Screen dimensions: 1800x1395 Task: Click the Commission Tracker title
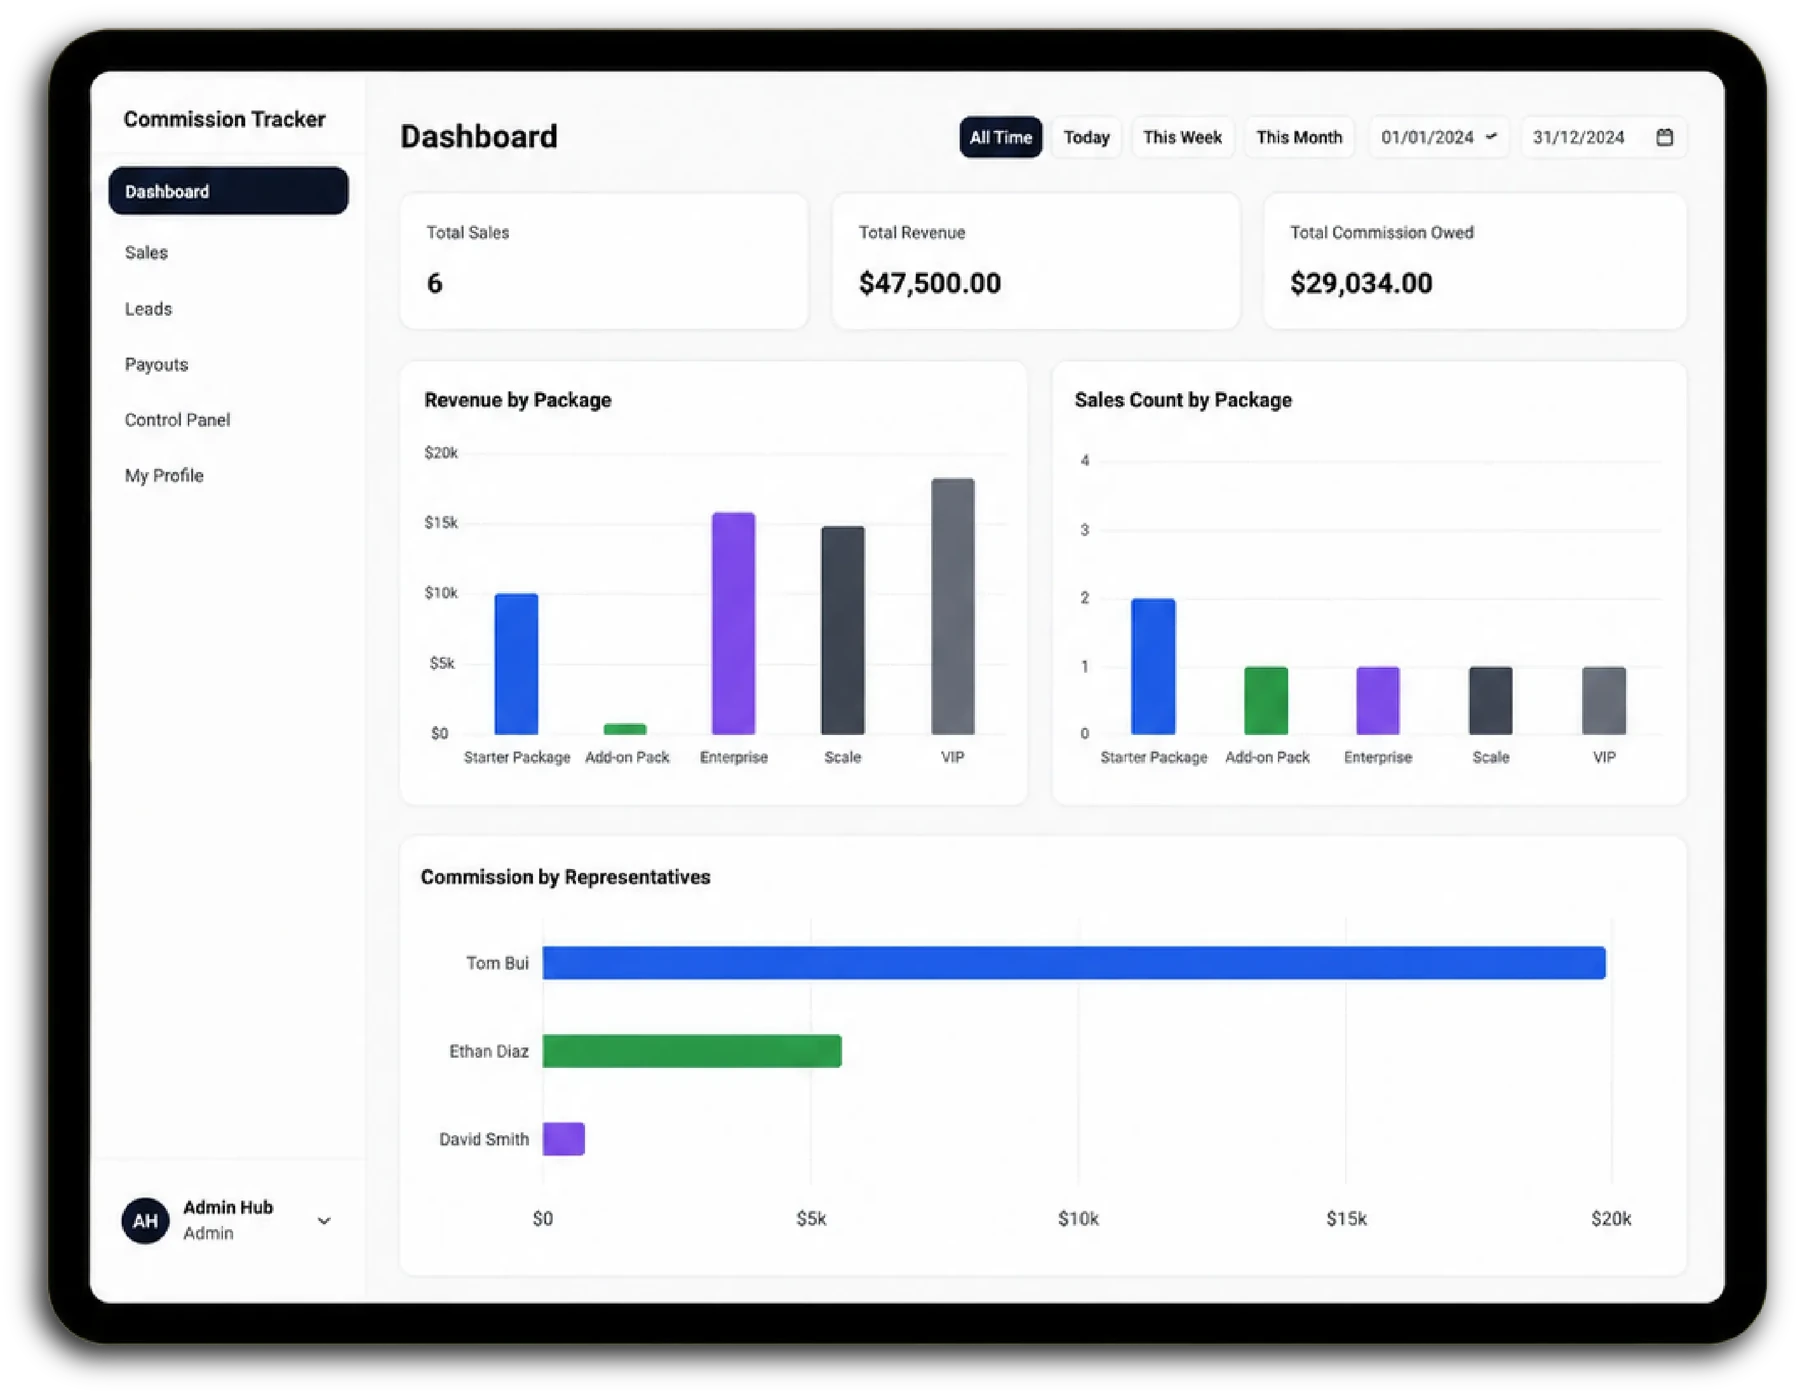[x=224, y=119]
